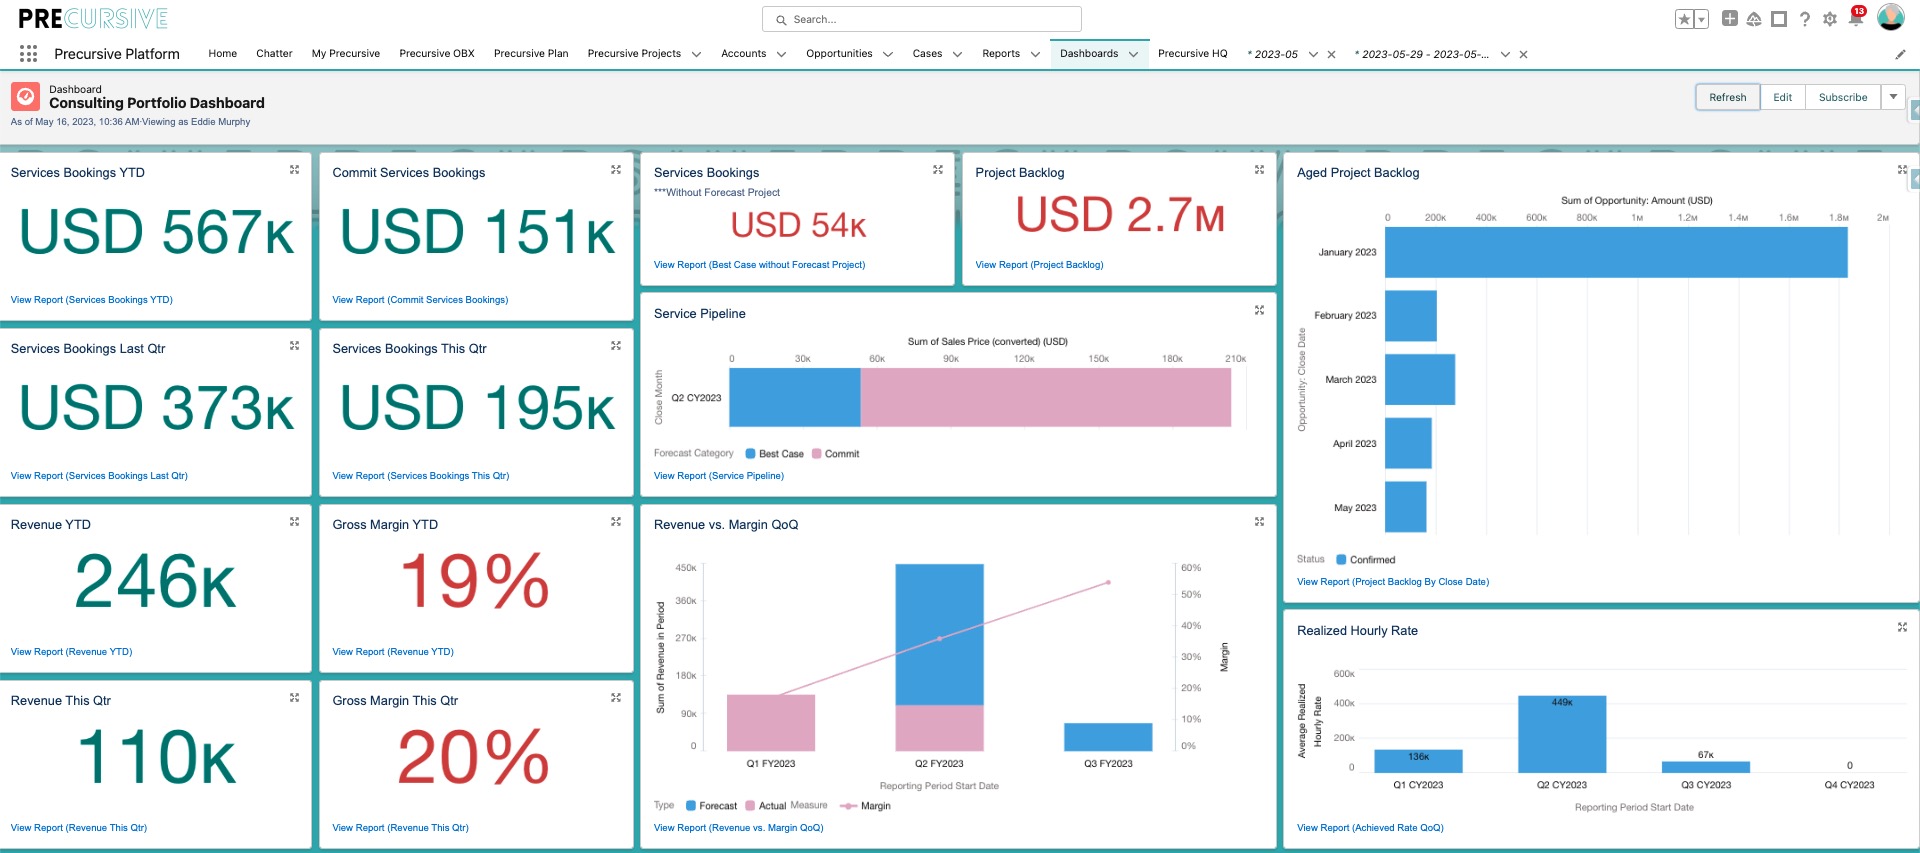Click the Consulting Portfolio Dashboard icon

(x=25, y=96)
